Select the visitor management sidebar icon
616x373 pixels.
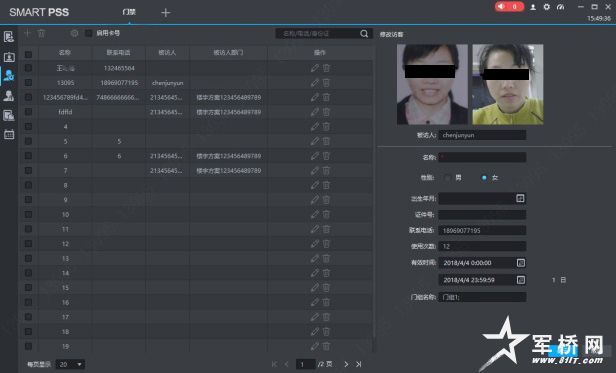point(9,75)
